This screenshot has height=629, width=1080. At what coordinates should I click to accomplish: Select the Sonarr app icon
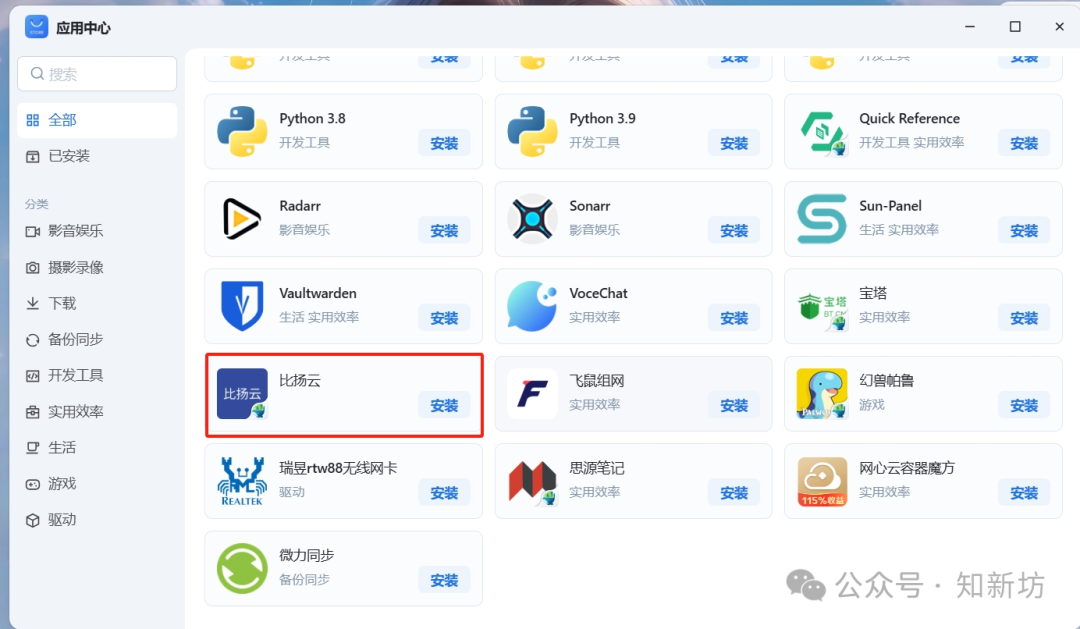pos(532,218)
